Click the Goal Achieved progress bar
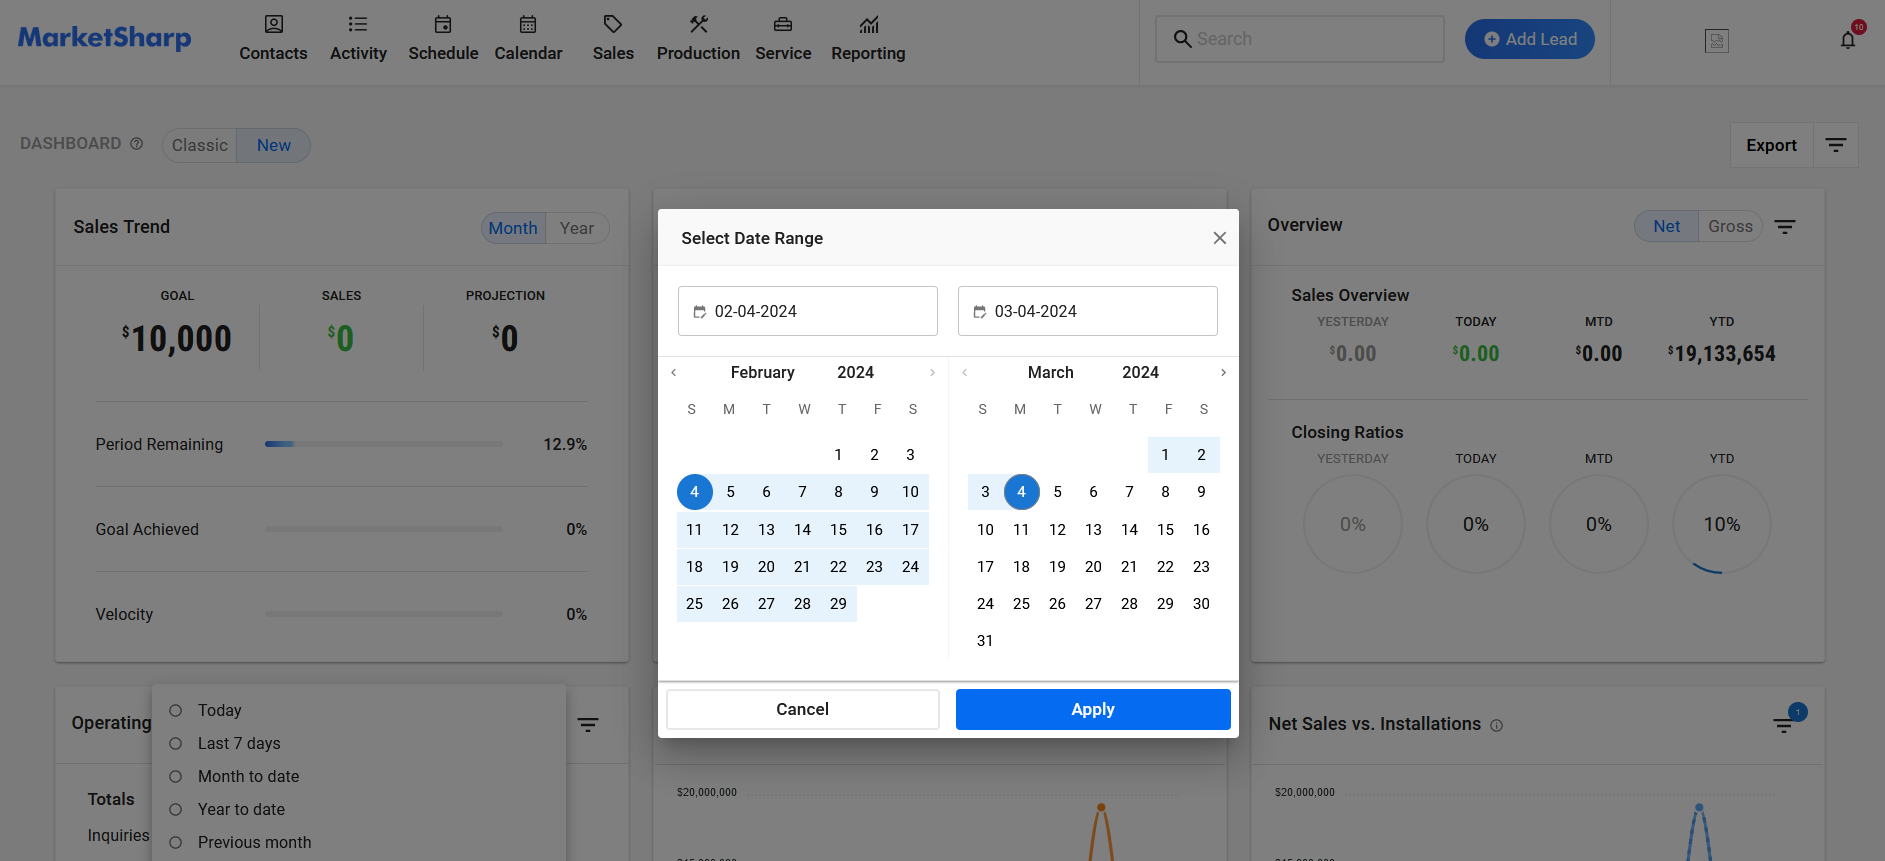Viewport: 1885px width, 861px height. pos(384,529)
